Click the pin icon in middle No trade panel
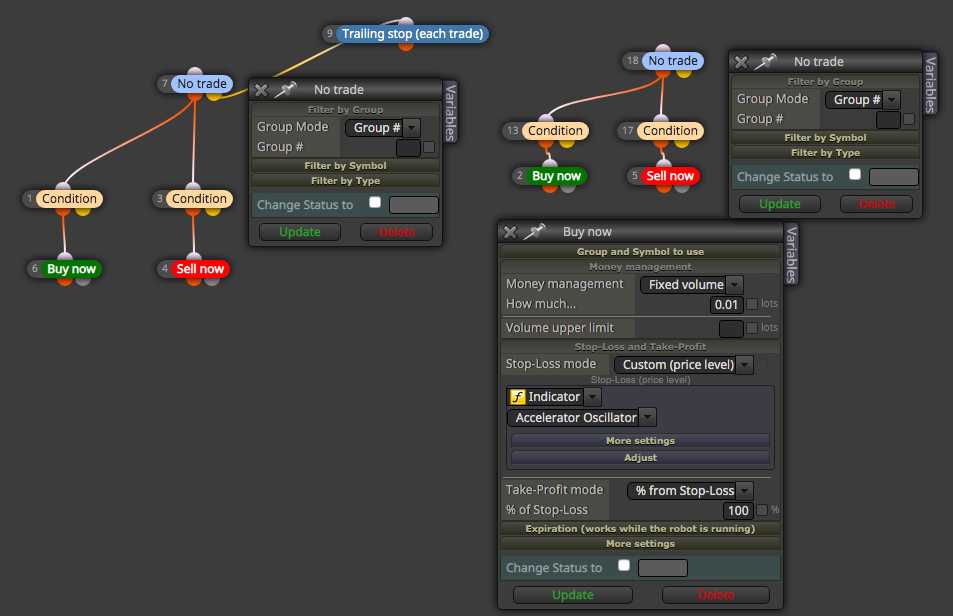The image size is (953, 616). point(285,89)
